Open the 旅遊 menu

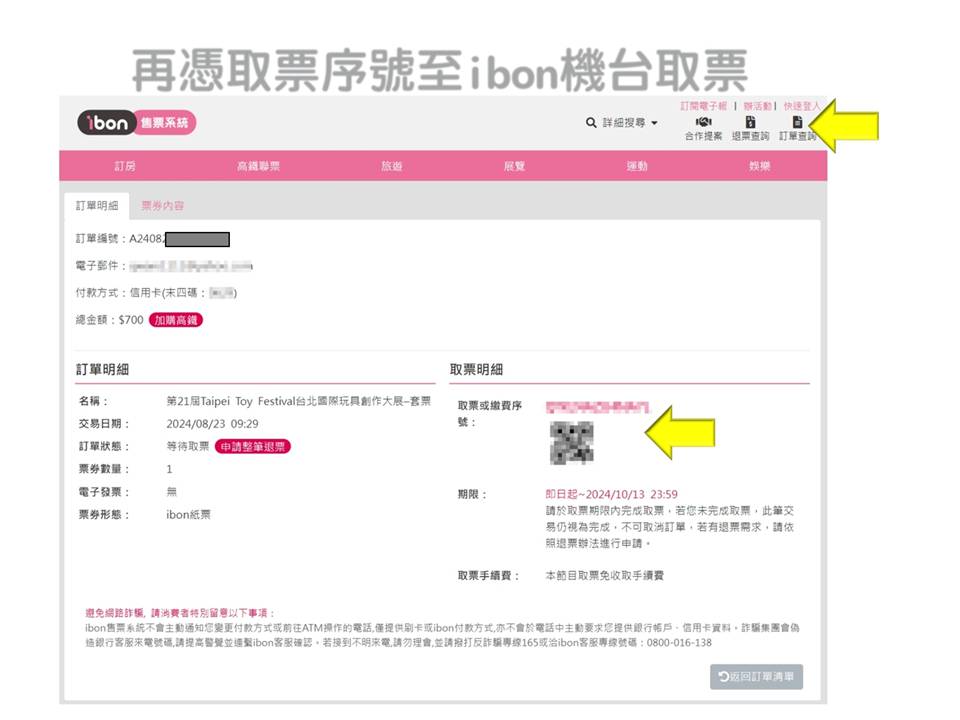[x=392, y=166]
